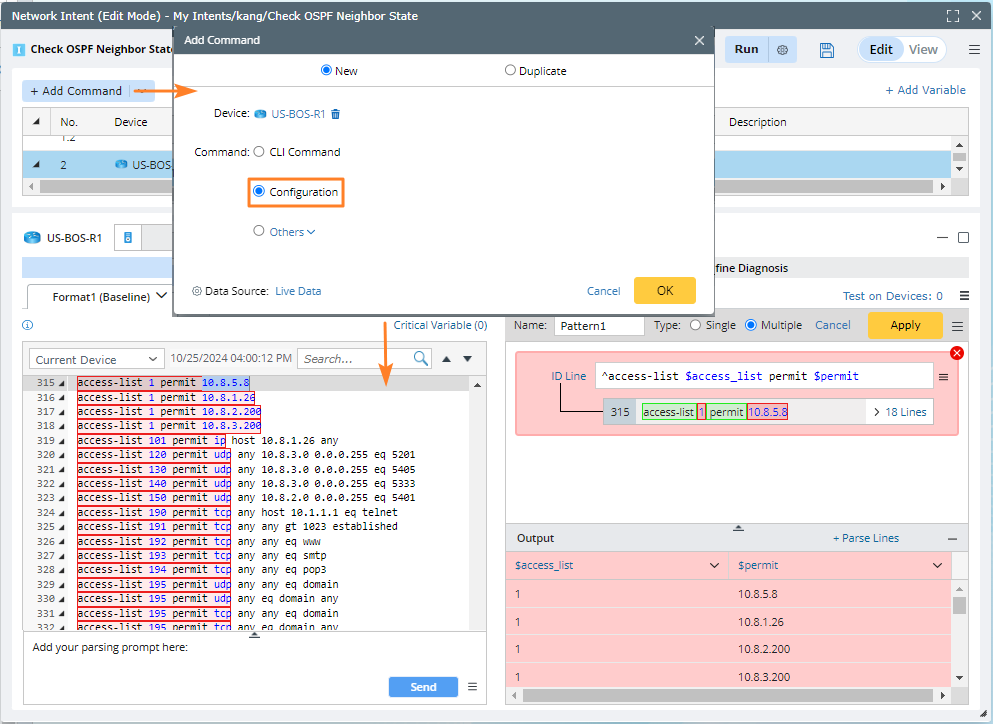Set pattern Type to Single
The height and width of the screenshot is (724, 993).
click(695, 325)
